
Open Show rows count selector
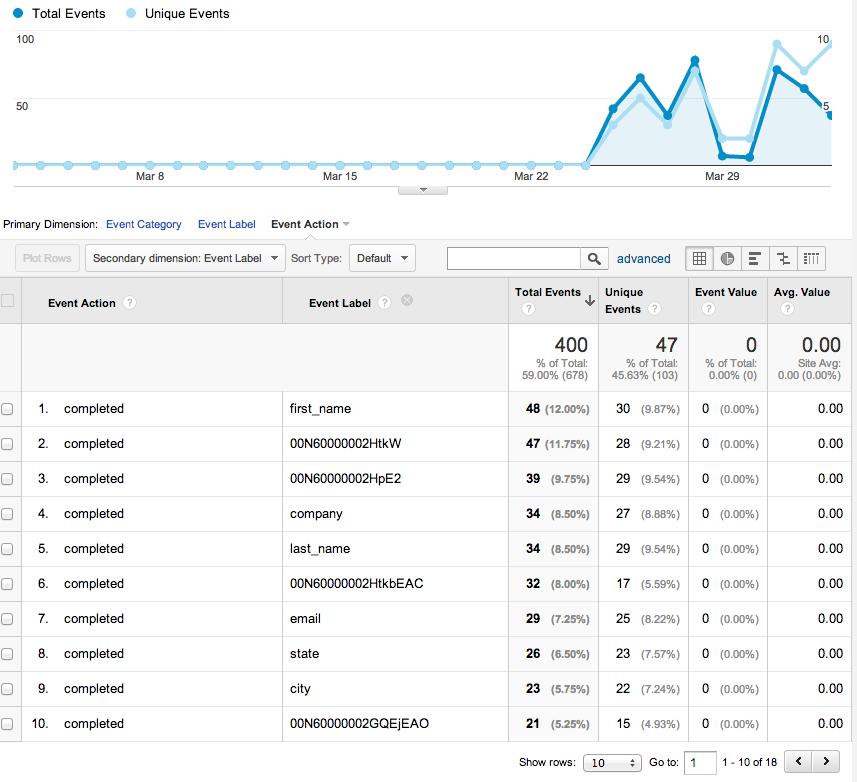(612, 762)
